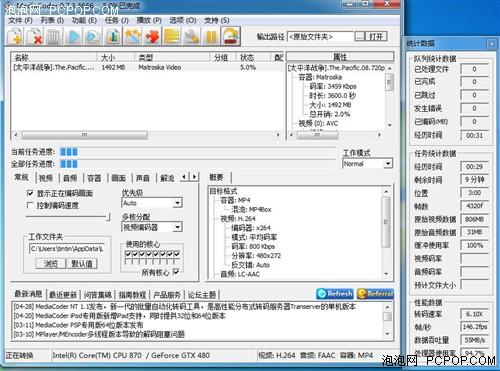Open the wrench settings toolbar icon
Viewport: 500px width, 371px height.
[191, 36]
